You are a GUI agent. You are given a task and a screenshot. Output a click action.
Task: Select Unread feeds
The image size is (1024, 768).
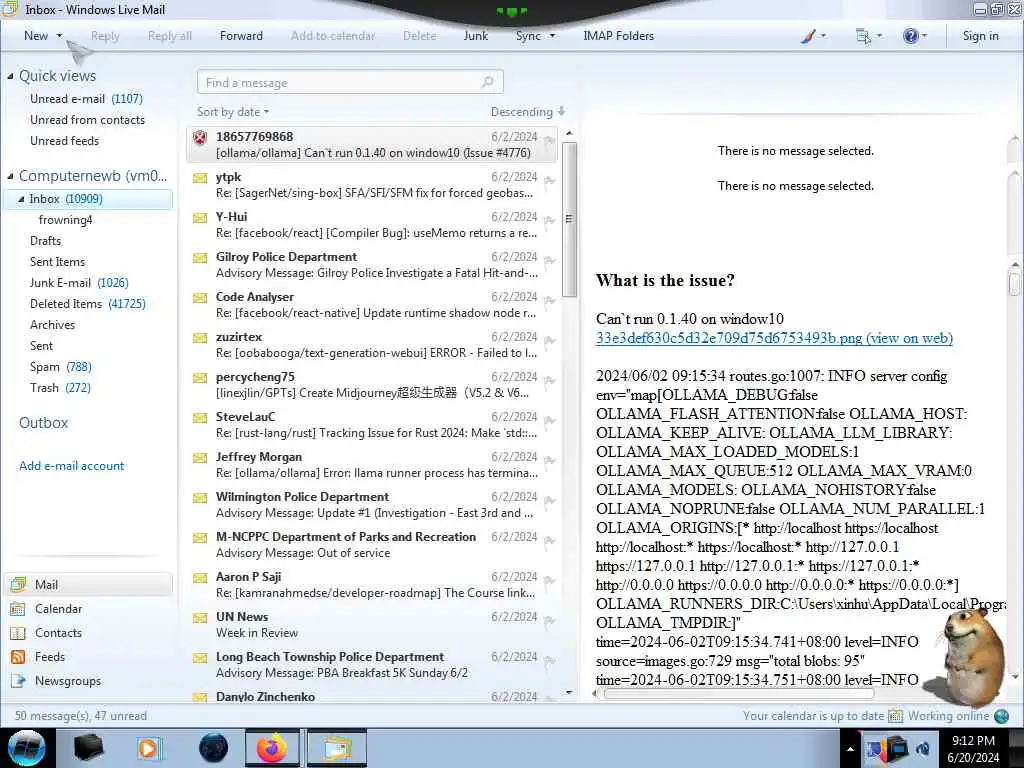64,140
